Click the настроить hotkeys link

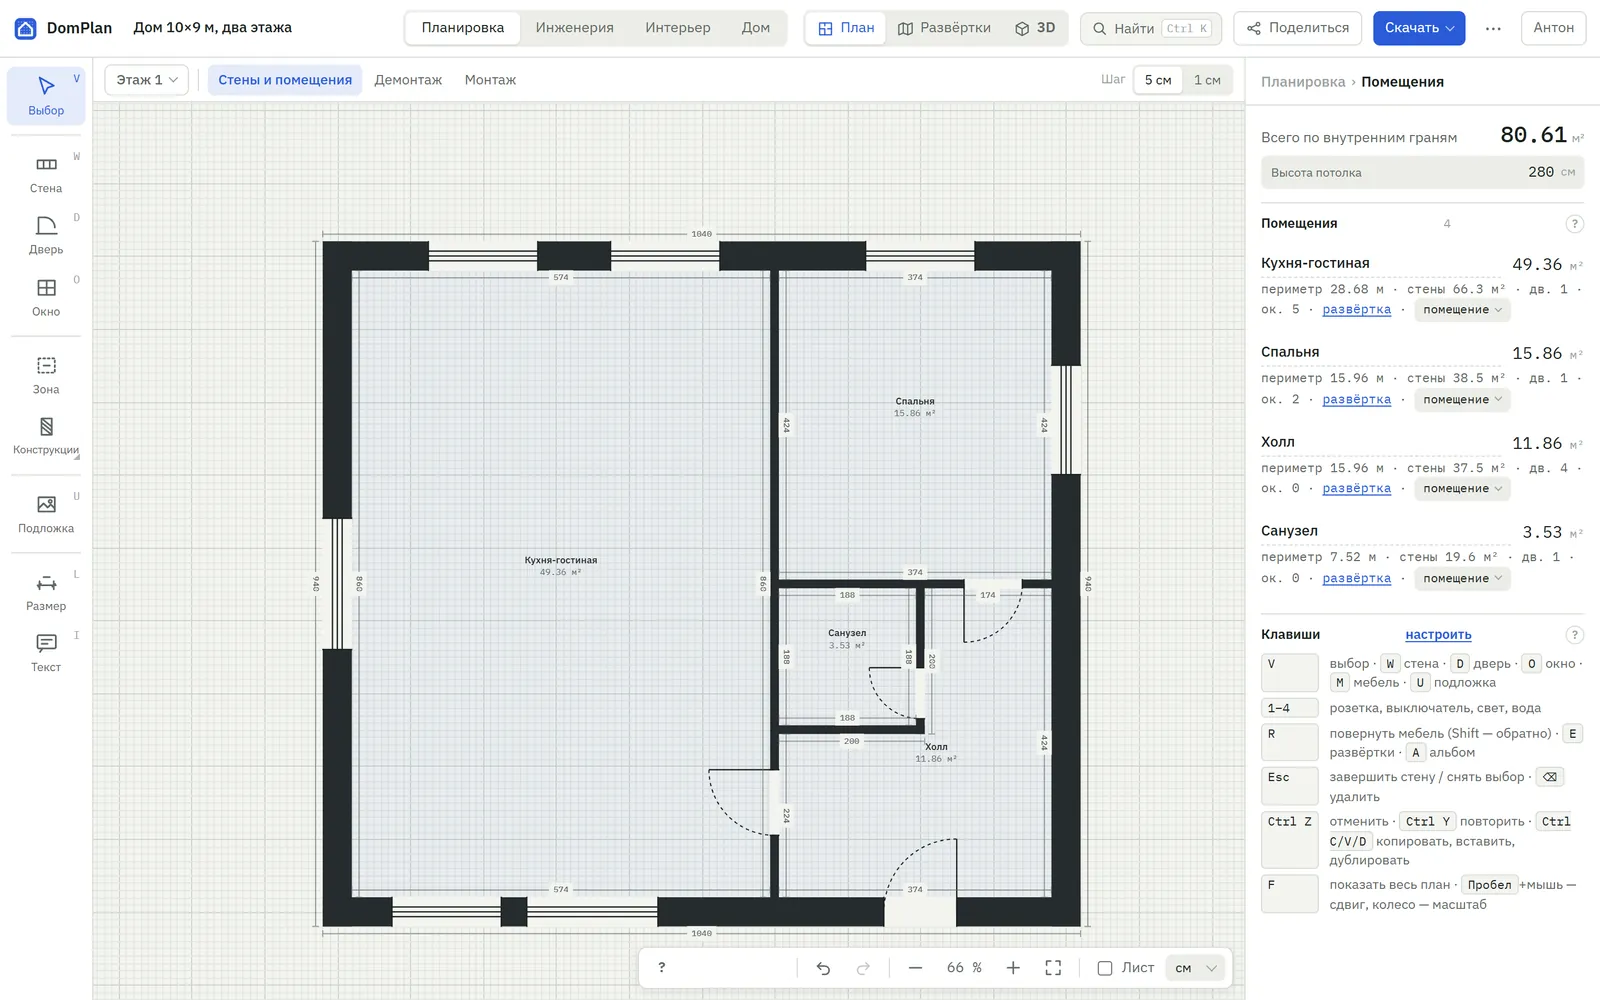tap(1438, 635)
